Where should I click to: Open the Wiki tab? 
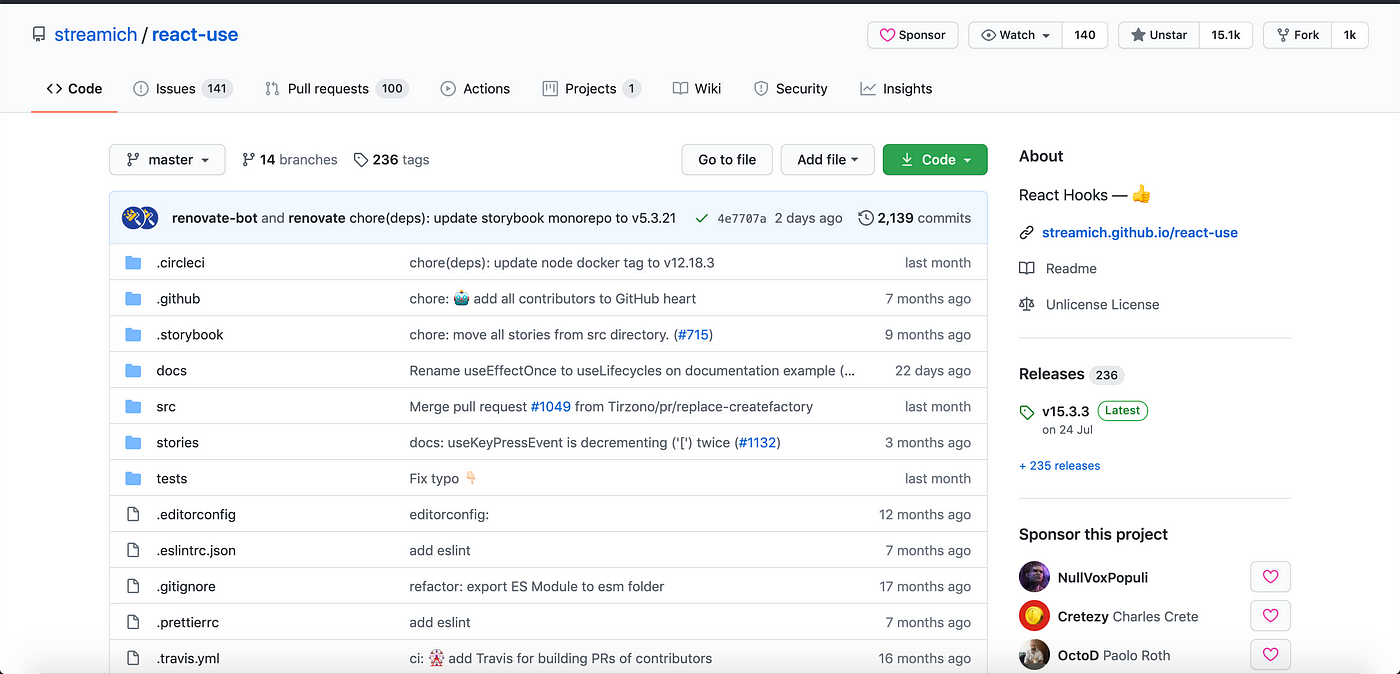click(697, 89)
